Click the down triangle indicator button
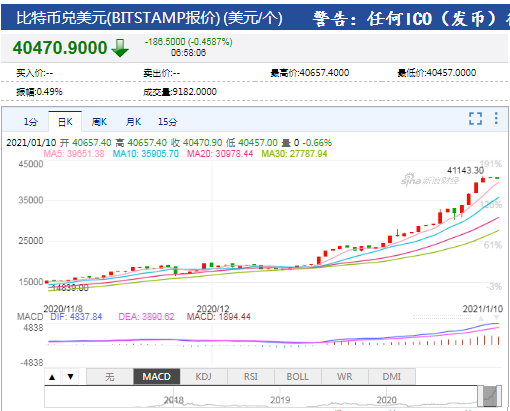The height and width of the screenshot is (411, 510). click(x=70, y=377)
